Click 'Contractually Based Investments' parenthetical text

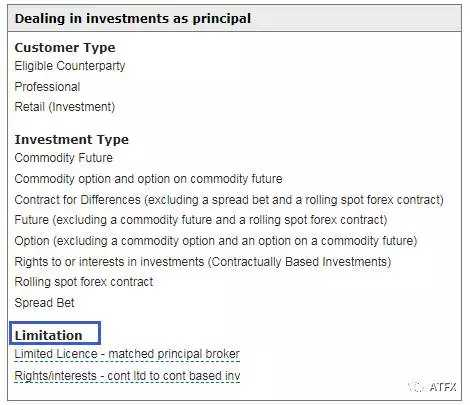[x=300, y=262]
